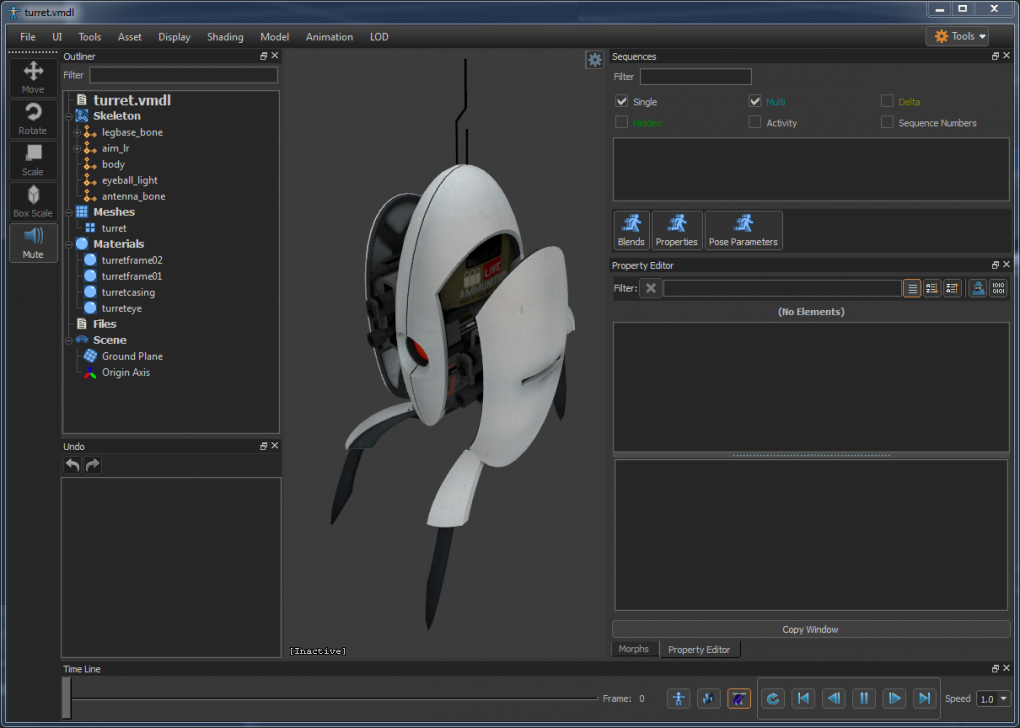
Task: Select the Move tool in the left toolbar
Action: click(x=32, y=75)
